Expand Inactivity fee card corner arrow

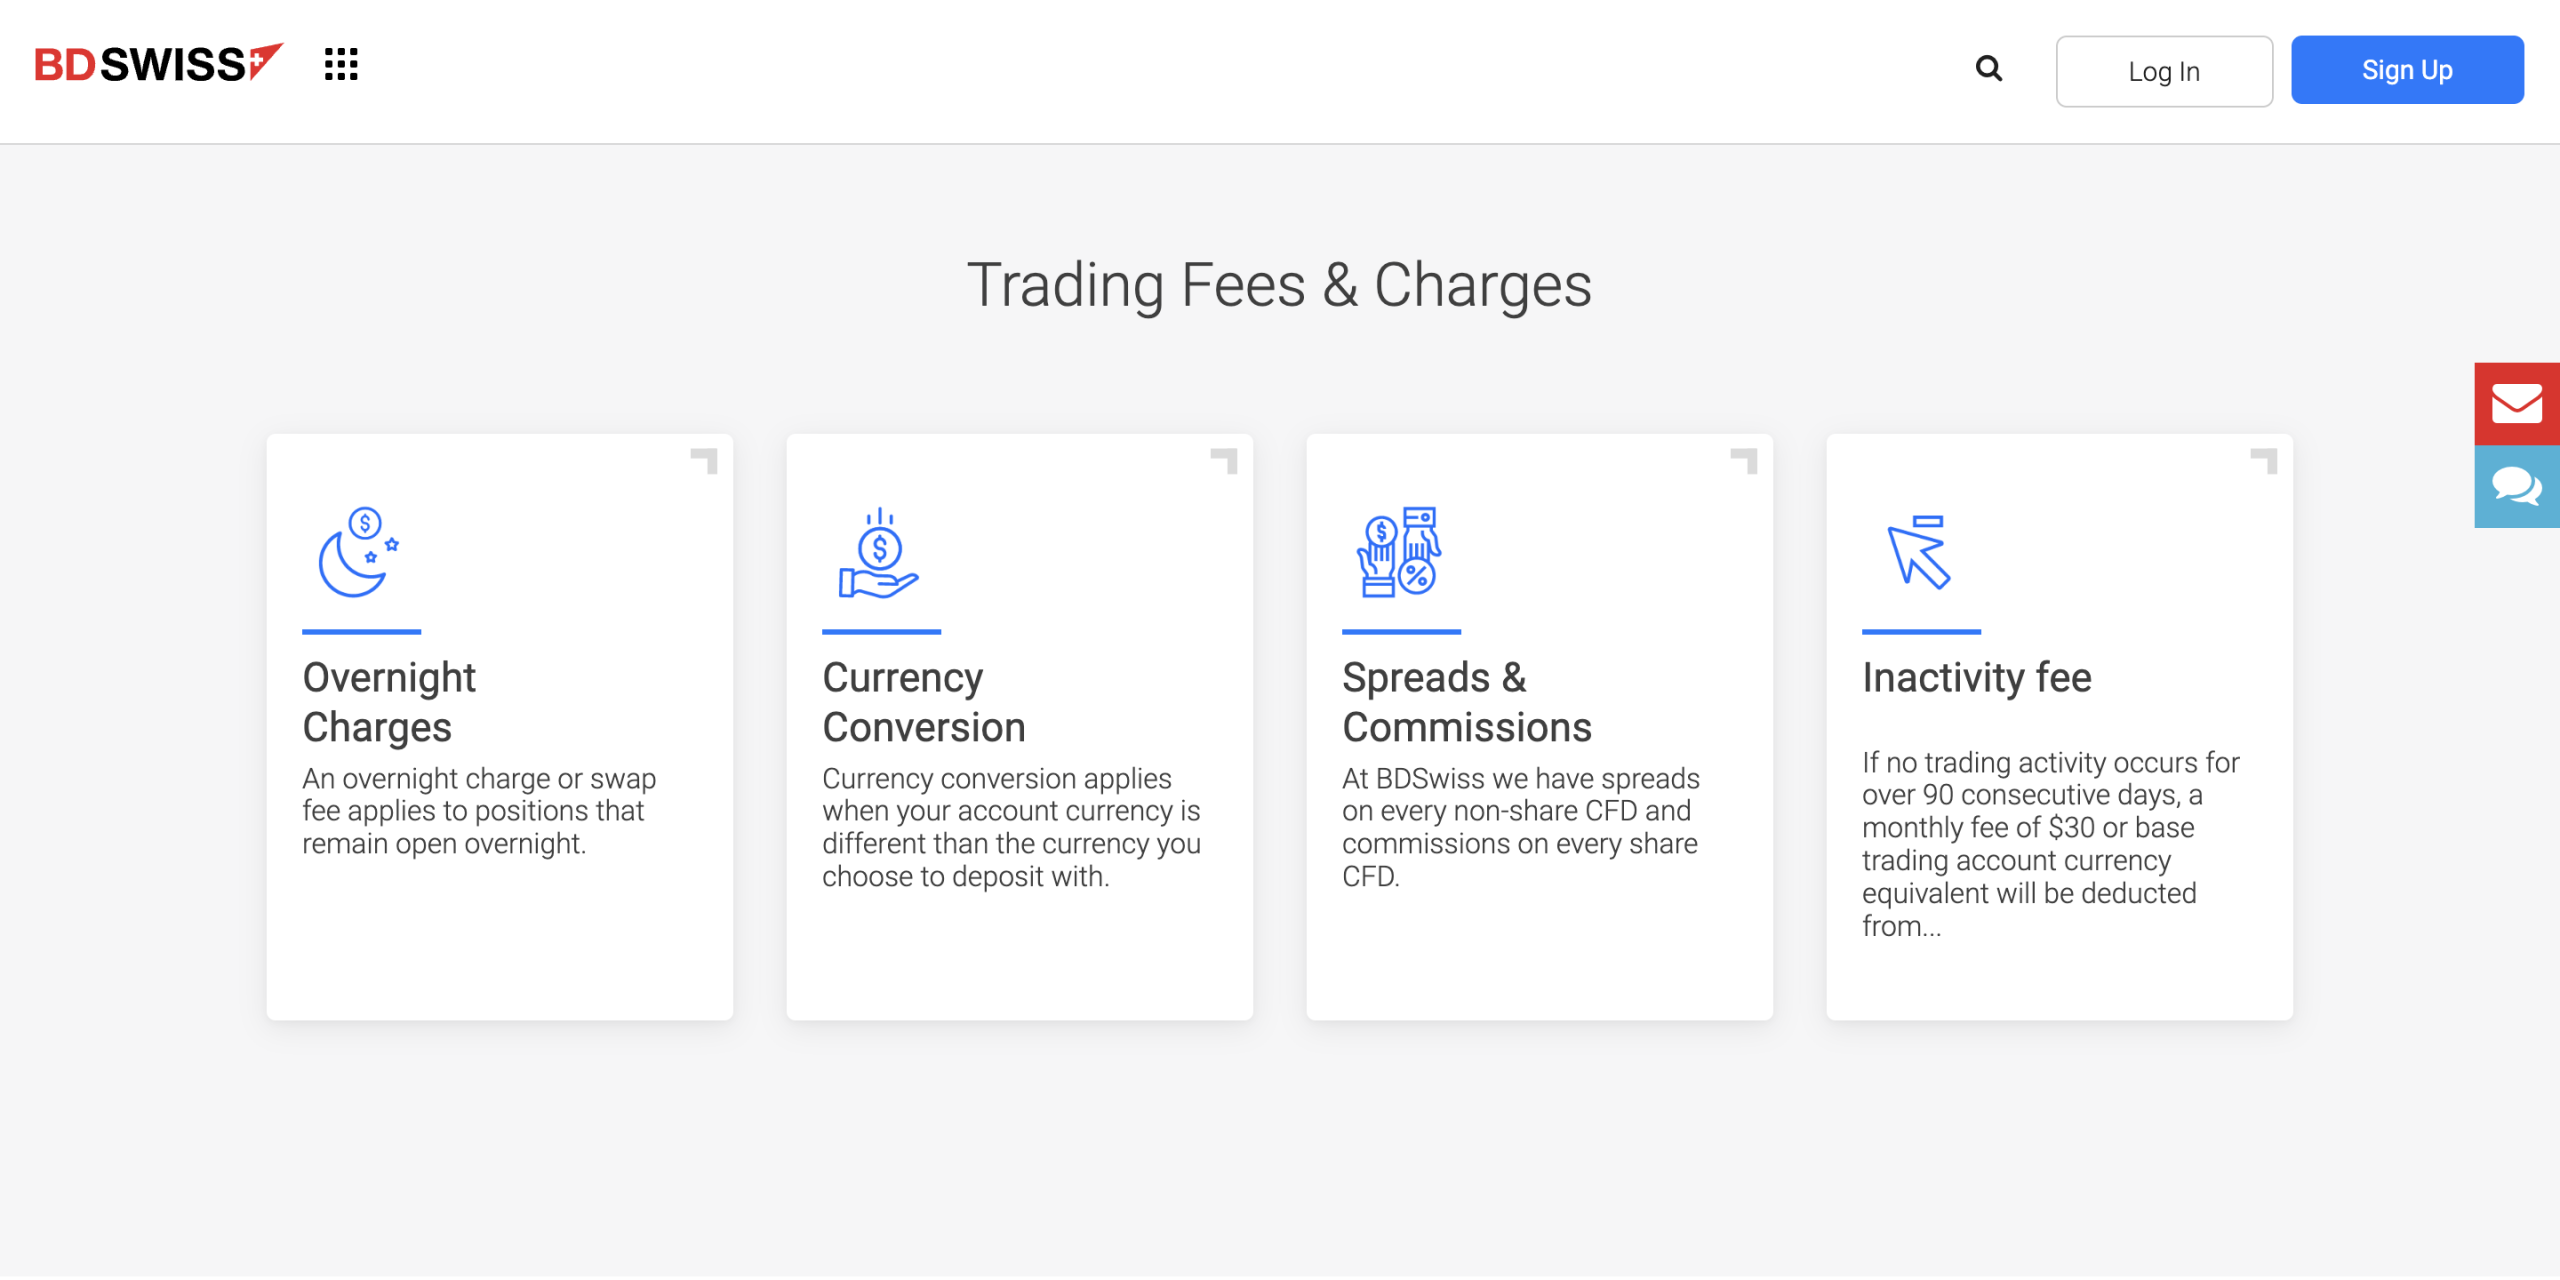pyautogui.click(x=2266, y=460)
